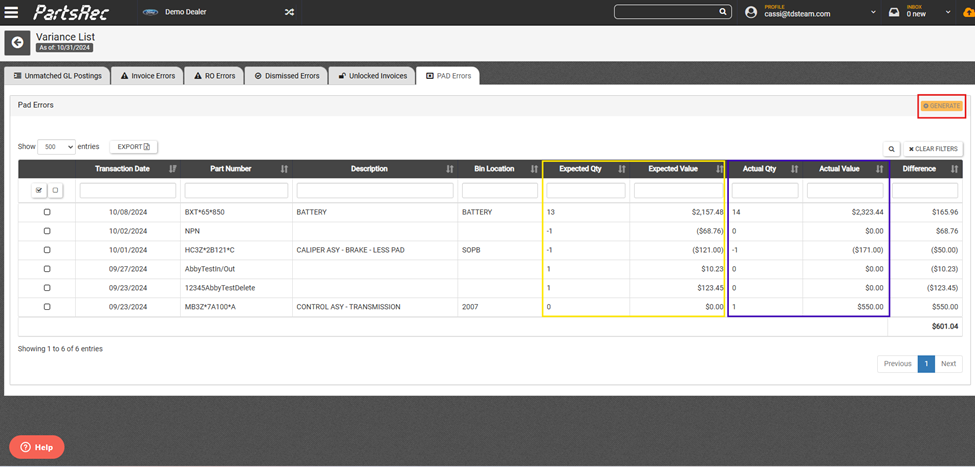Click the orange cloud icon
The width and height of the screenshot is (975, 467).
tap(971, 12)
